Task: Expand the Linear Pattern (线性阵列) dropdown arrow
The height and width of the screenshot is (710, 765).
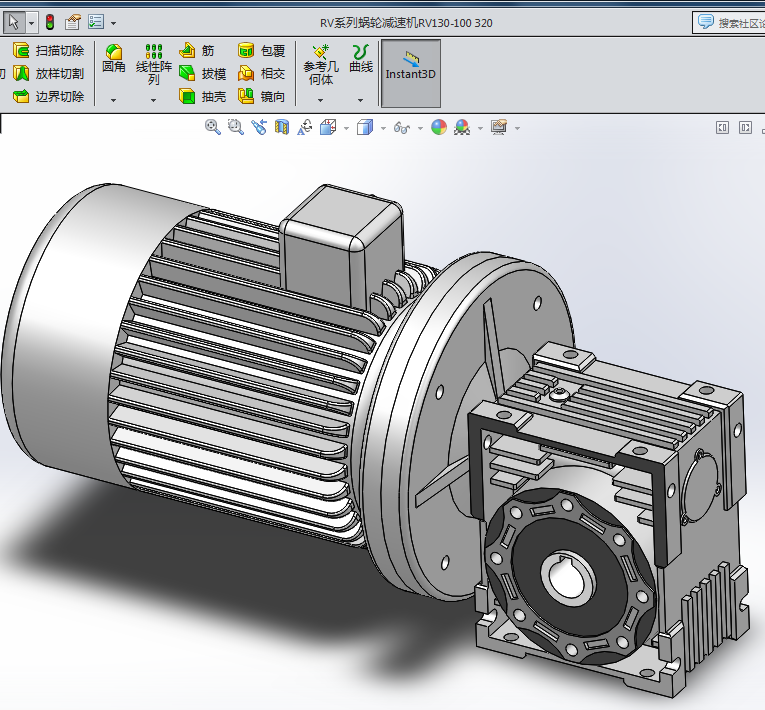Action: coord(153,100)
